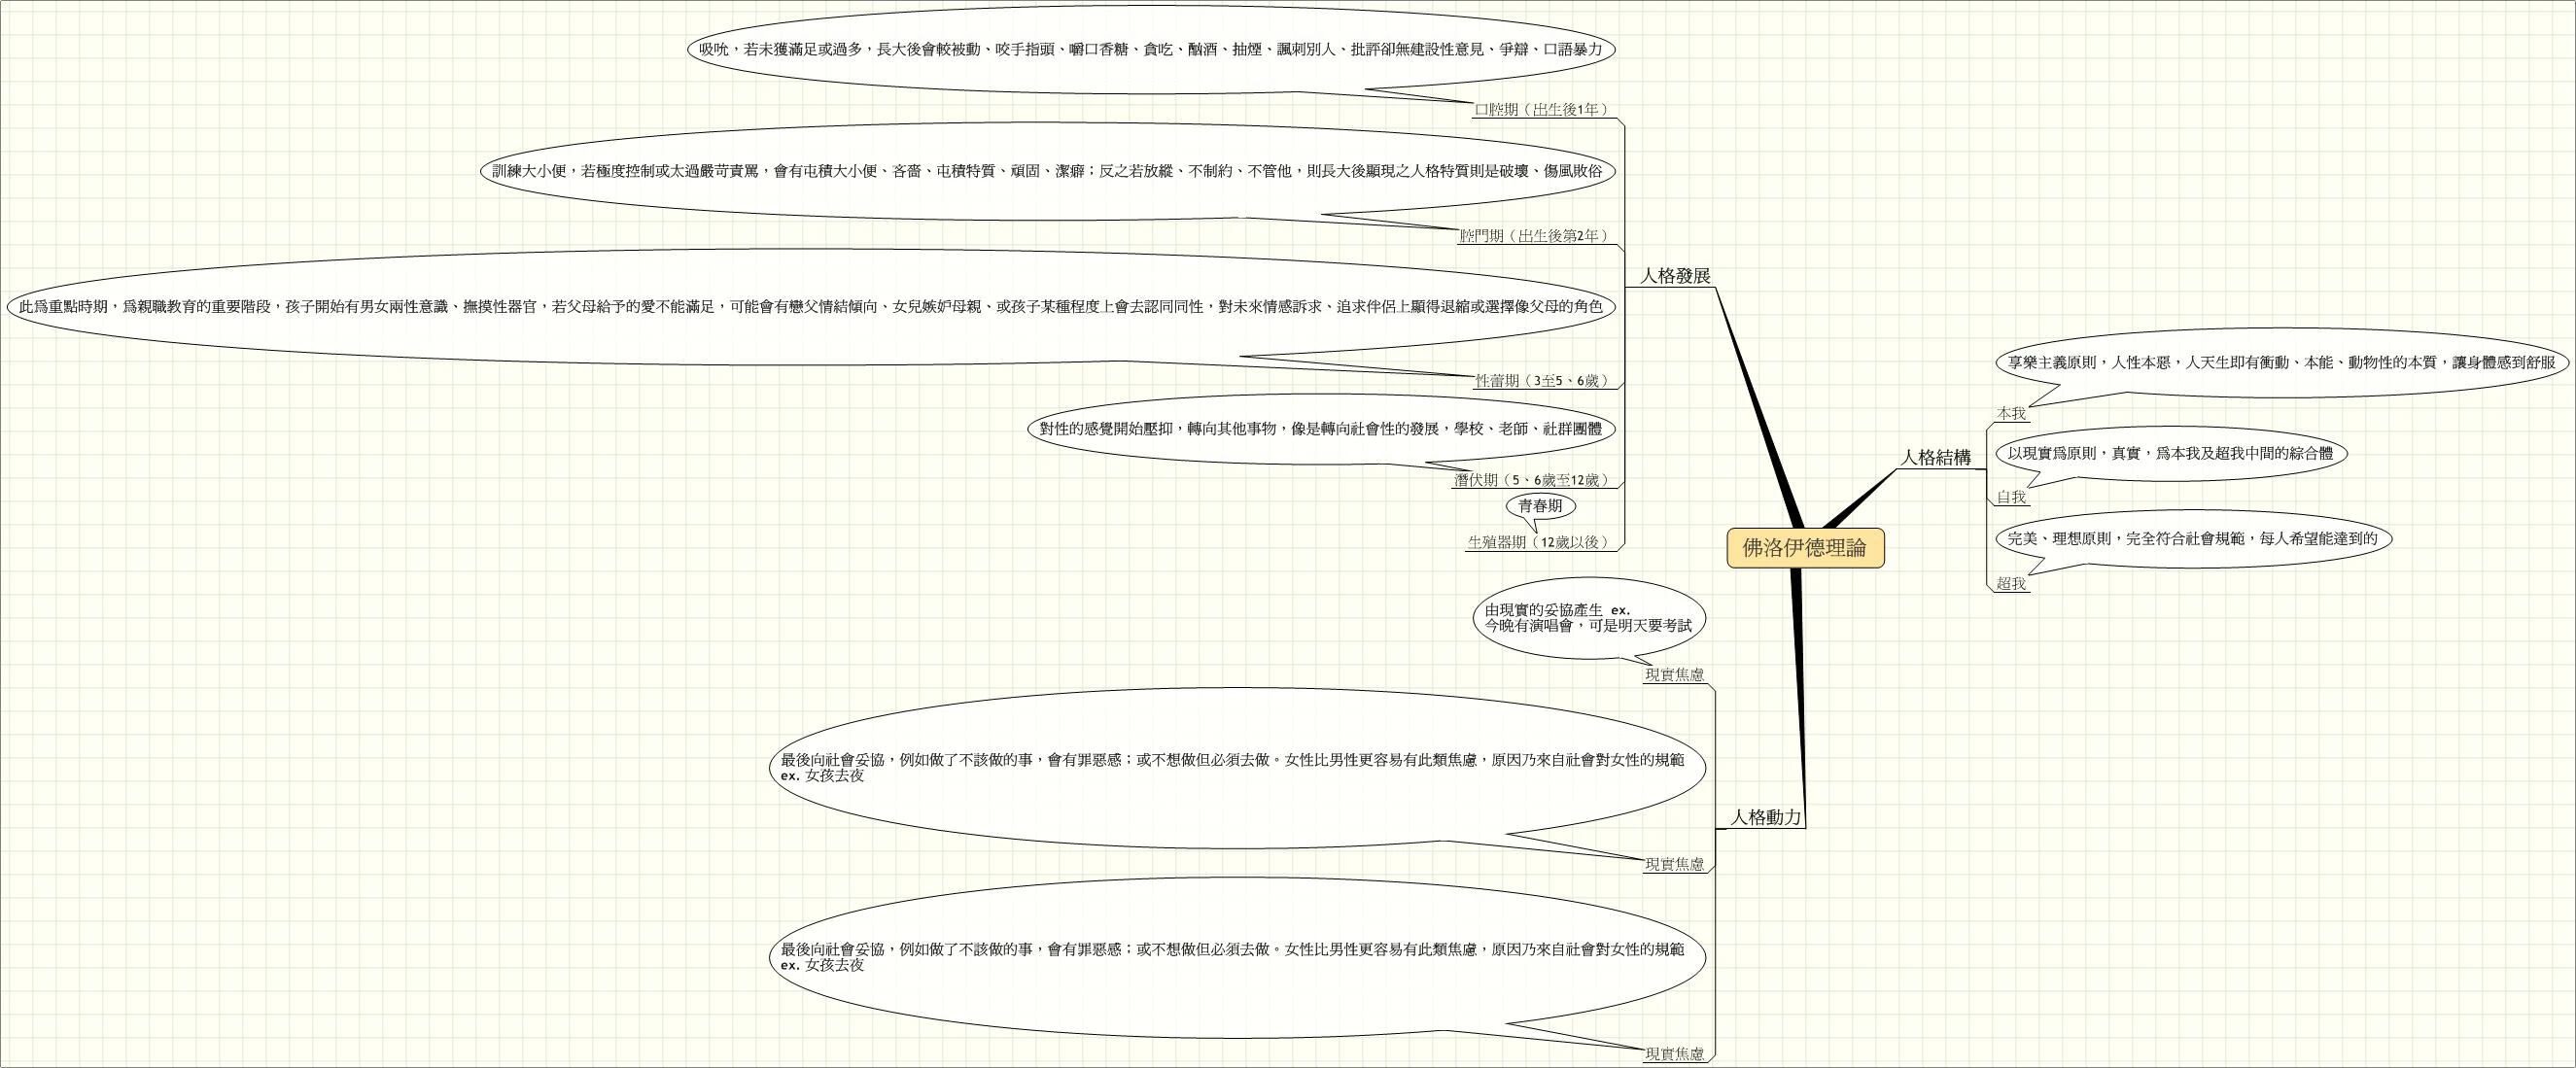Click the 潛伏期（5、6歲至12歲）subtopic
Image resolution: width=2576 pixels, height=1068 pixels.
[1530, 481]
